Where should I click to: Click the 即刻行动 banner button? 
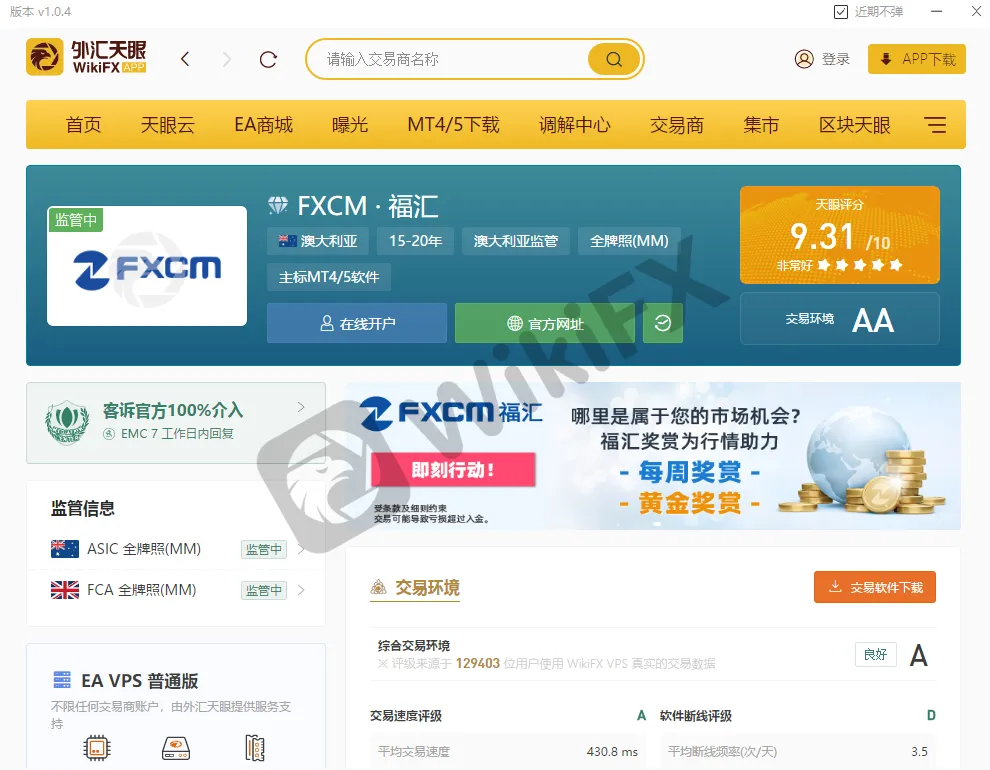click(x=453, y=470)
